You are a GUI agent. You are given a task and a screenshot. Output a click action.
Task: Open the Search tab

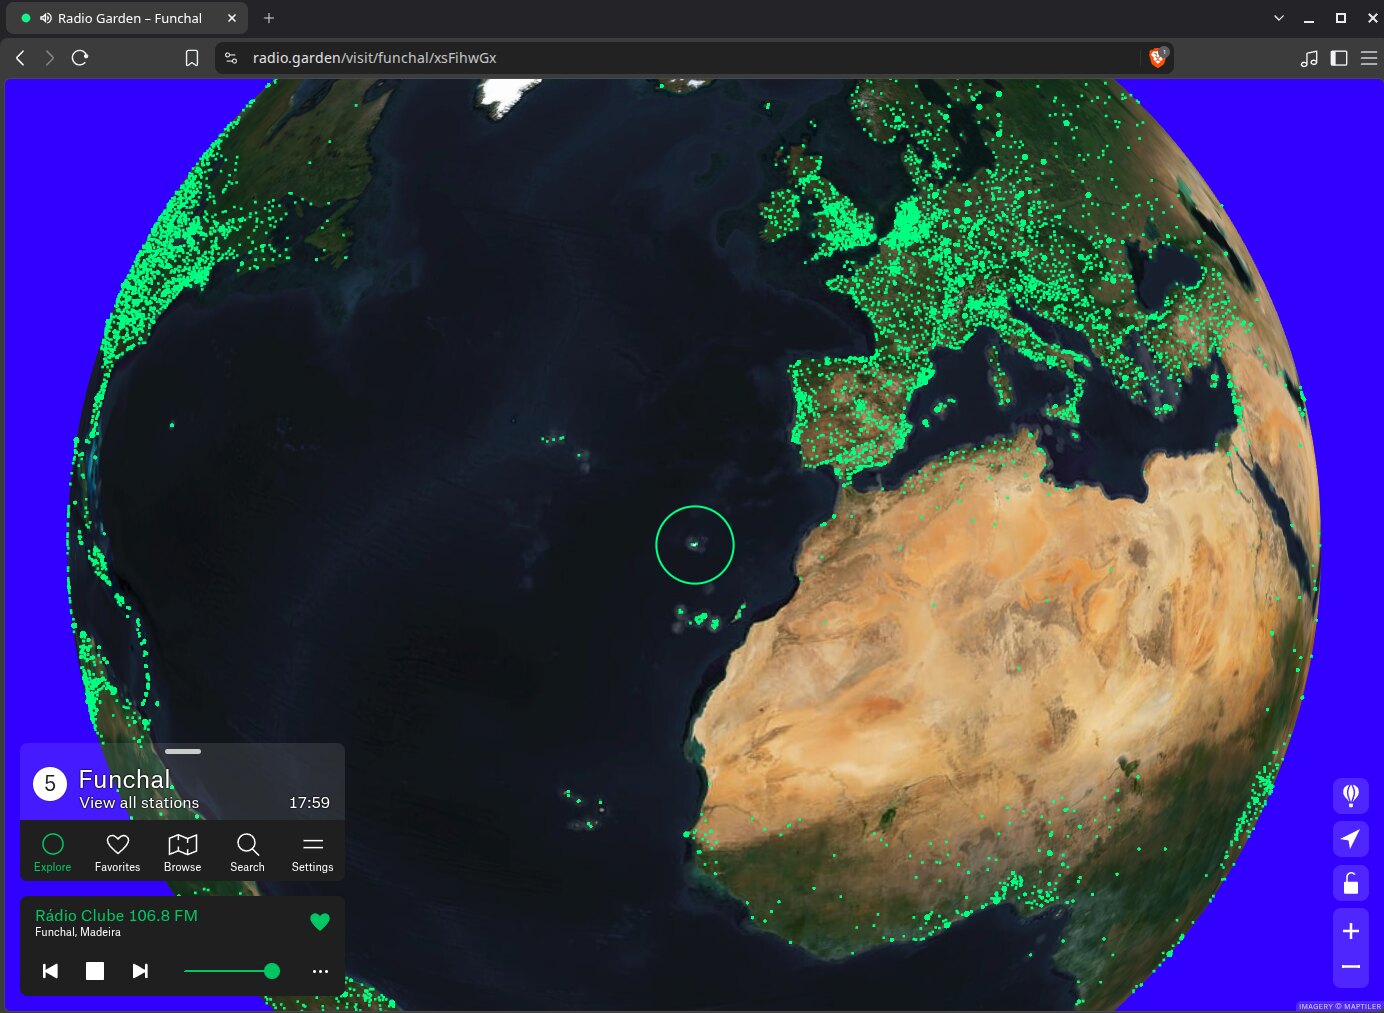248,852
